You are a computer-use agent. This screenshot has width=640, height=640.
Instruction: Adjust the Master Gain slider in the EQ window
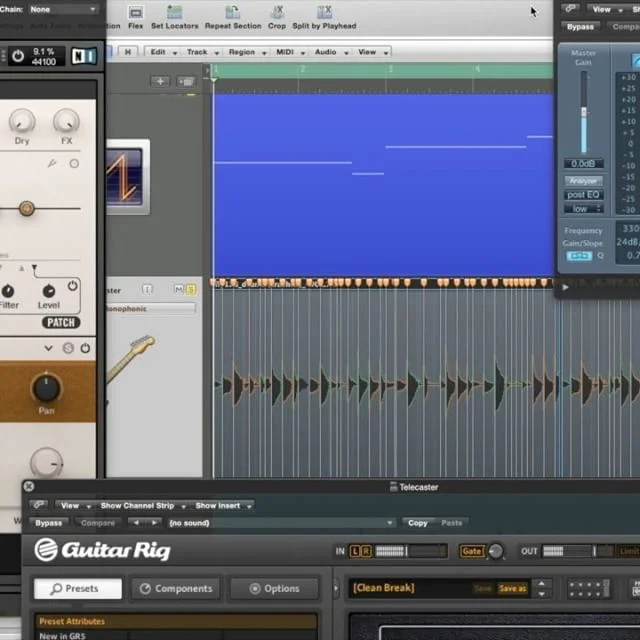(584, 112)
